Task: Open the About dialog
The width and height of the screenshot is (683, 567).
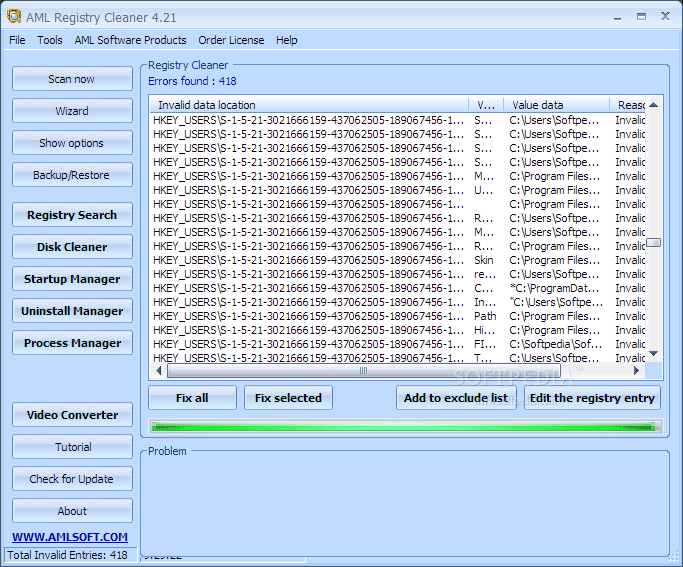Action: (x=72, y=511)
